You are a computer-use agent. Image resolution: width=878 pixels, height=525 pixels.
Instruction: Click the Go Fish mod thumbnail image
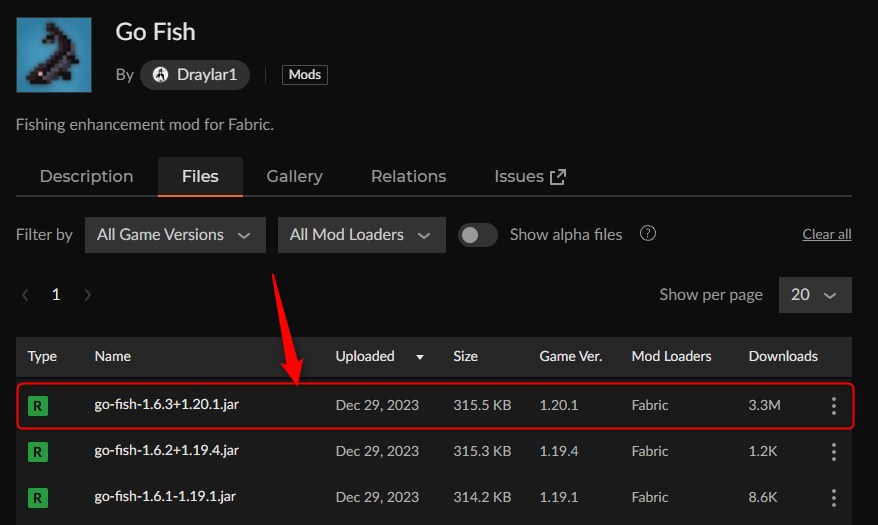54,55
